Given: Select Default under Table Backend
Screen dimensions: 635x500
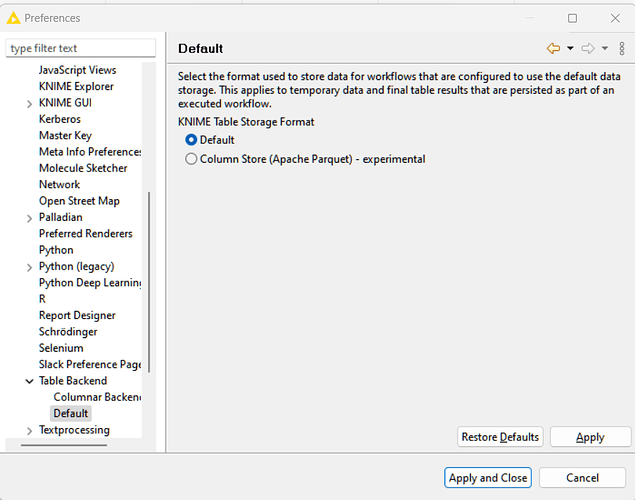Looking at the screenshot, I should tap(70, 413).
